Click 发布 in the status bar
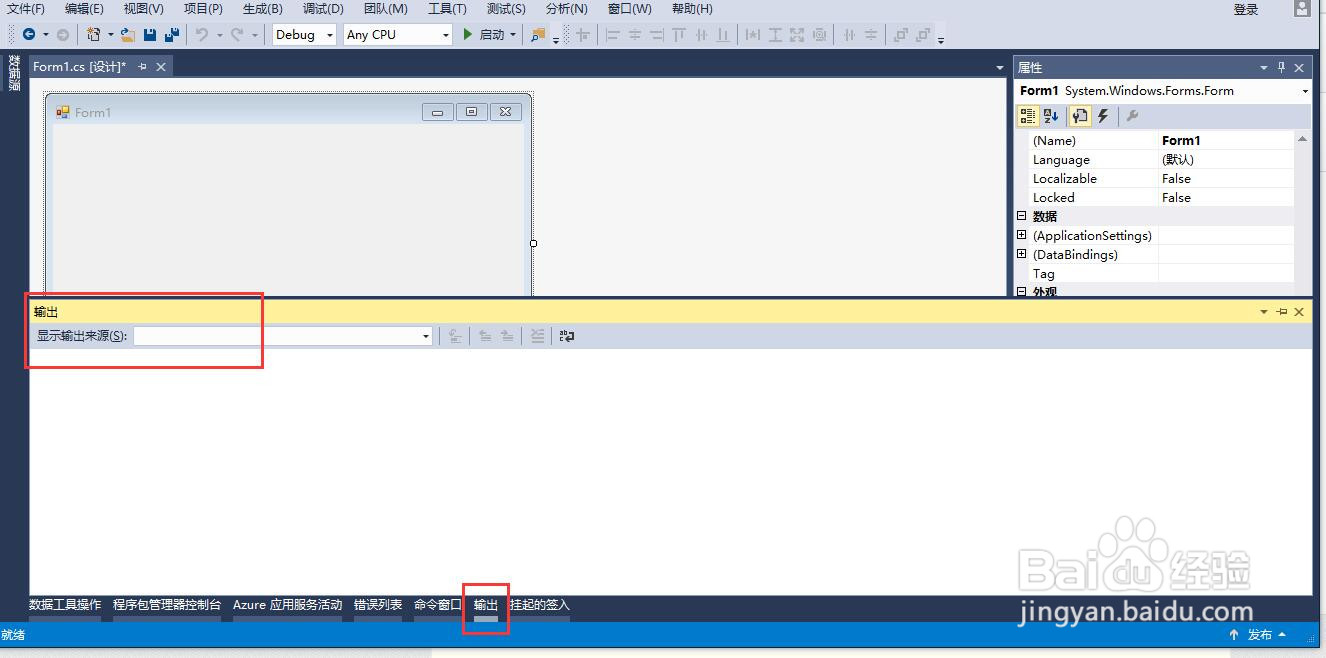1326x658 pixels. [1260, 635]
